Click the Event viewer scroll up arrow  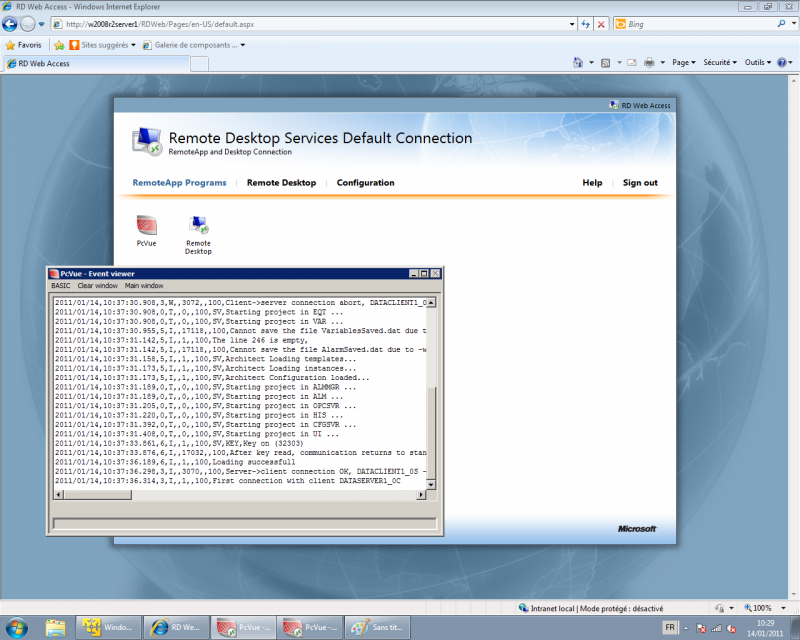click(x=431, y=303)
